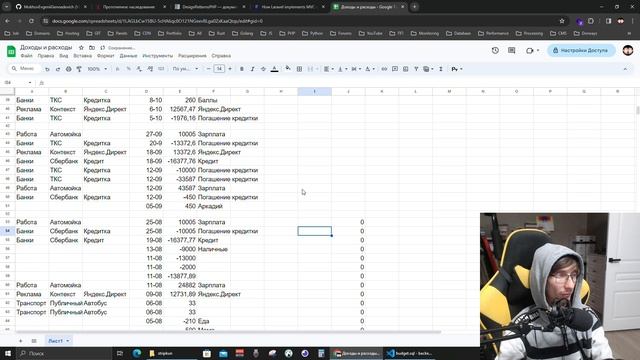Open the Windows Start menu
The height and width of the screenshot is (360, 640).
point(8,353)
